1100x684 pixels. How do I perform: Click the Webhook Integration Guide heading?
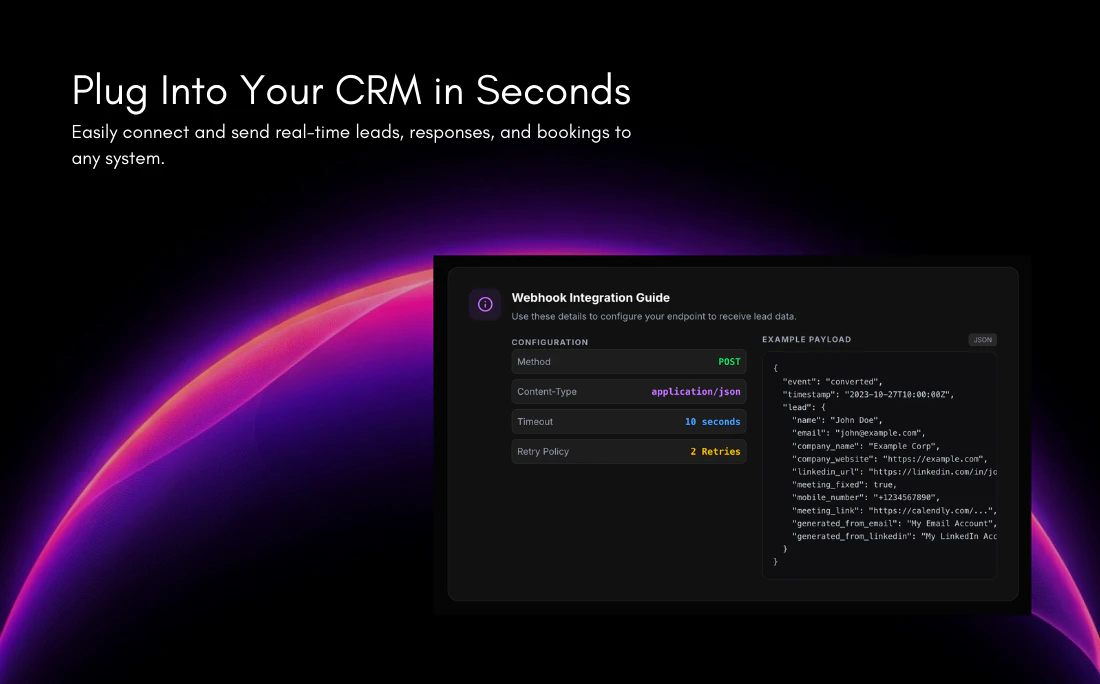(x=590, y=297)
